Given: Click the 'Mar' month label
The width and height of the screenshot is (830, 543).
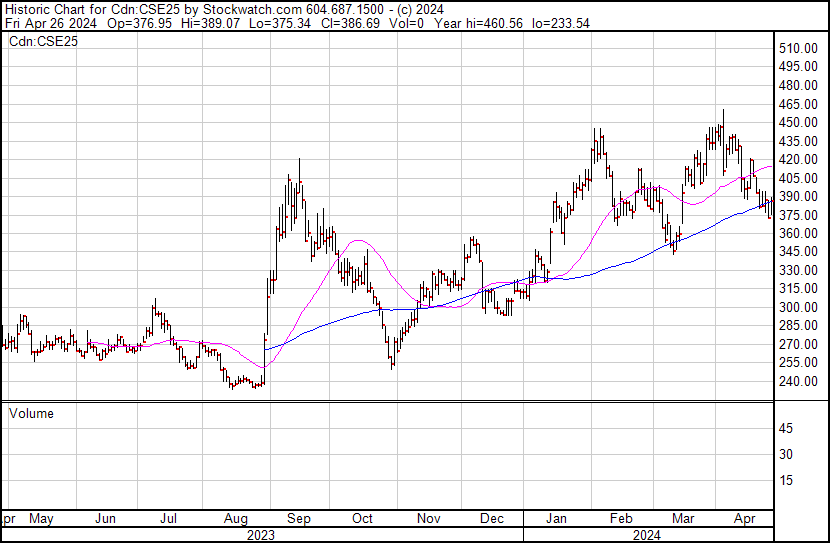Looking at the screenshot, I should click(x=683, y=519).
